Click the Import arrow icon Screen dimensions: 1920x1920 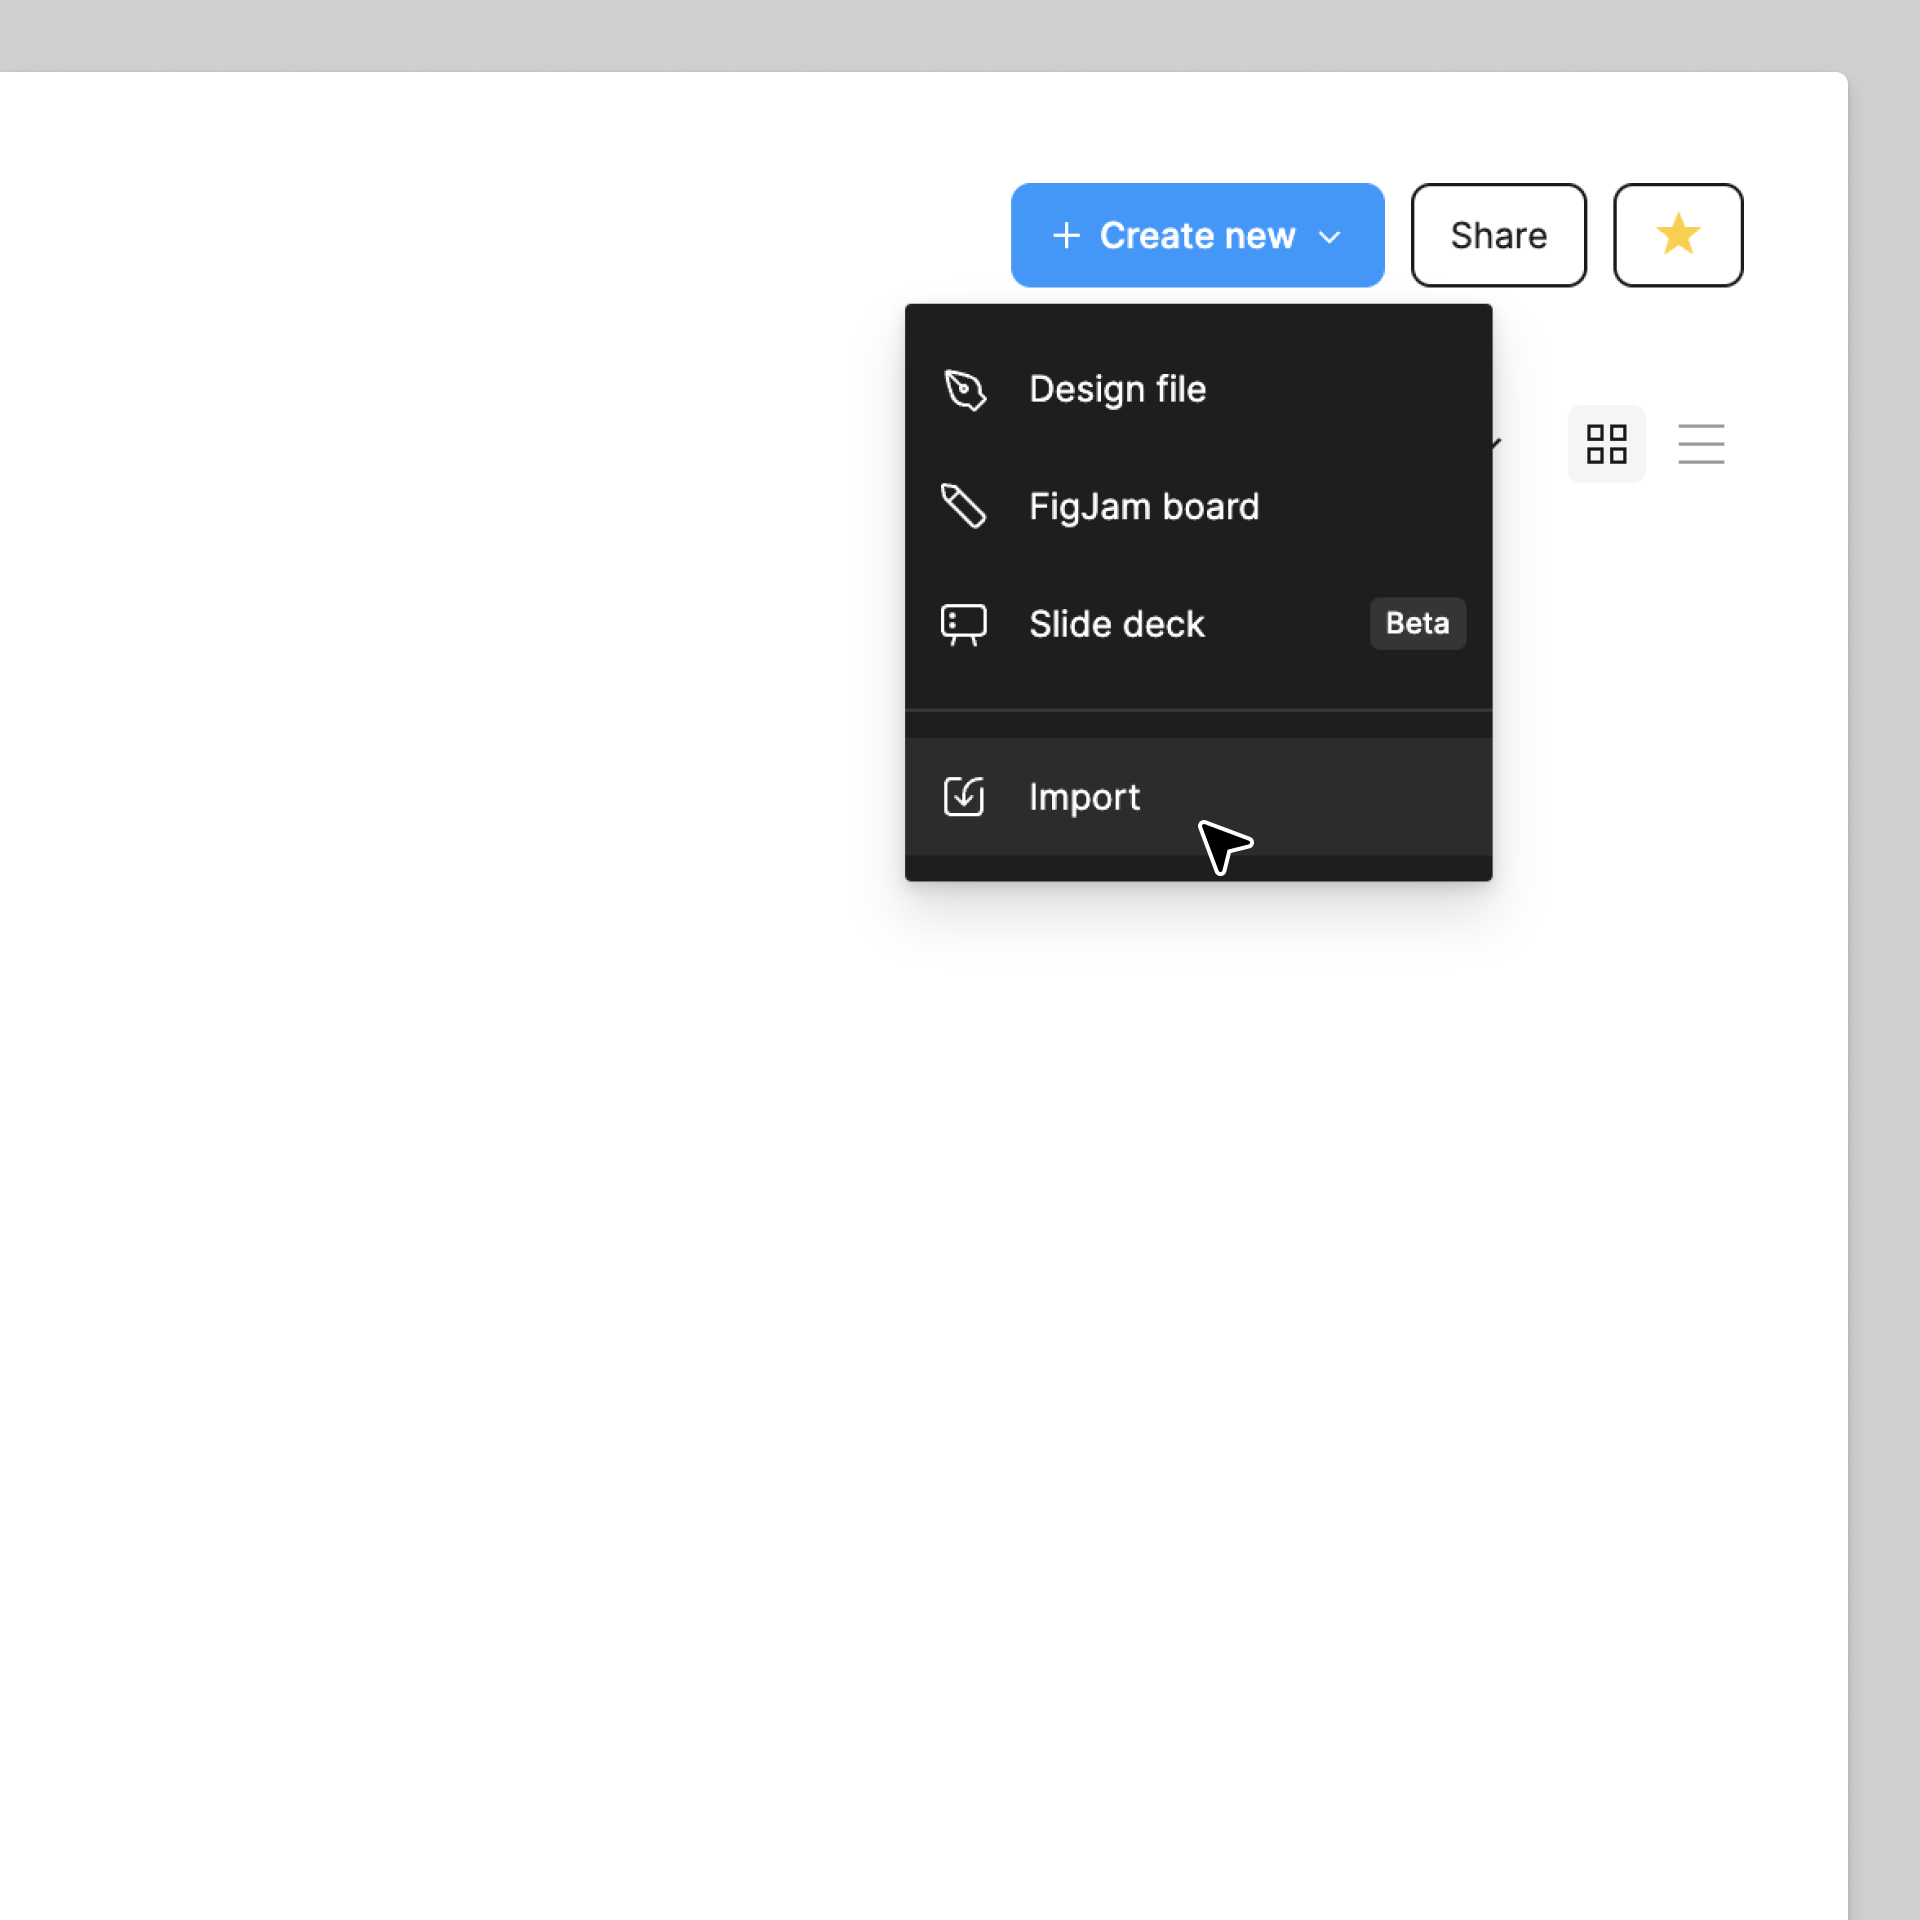pyautogui.click(x=963, y=797)
